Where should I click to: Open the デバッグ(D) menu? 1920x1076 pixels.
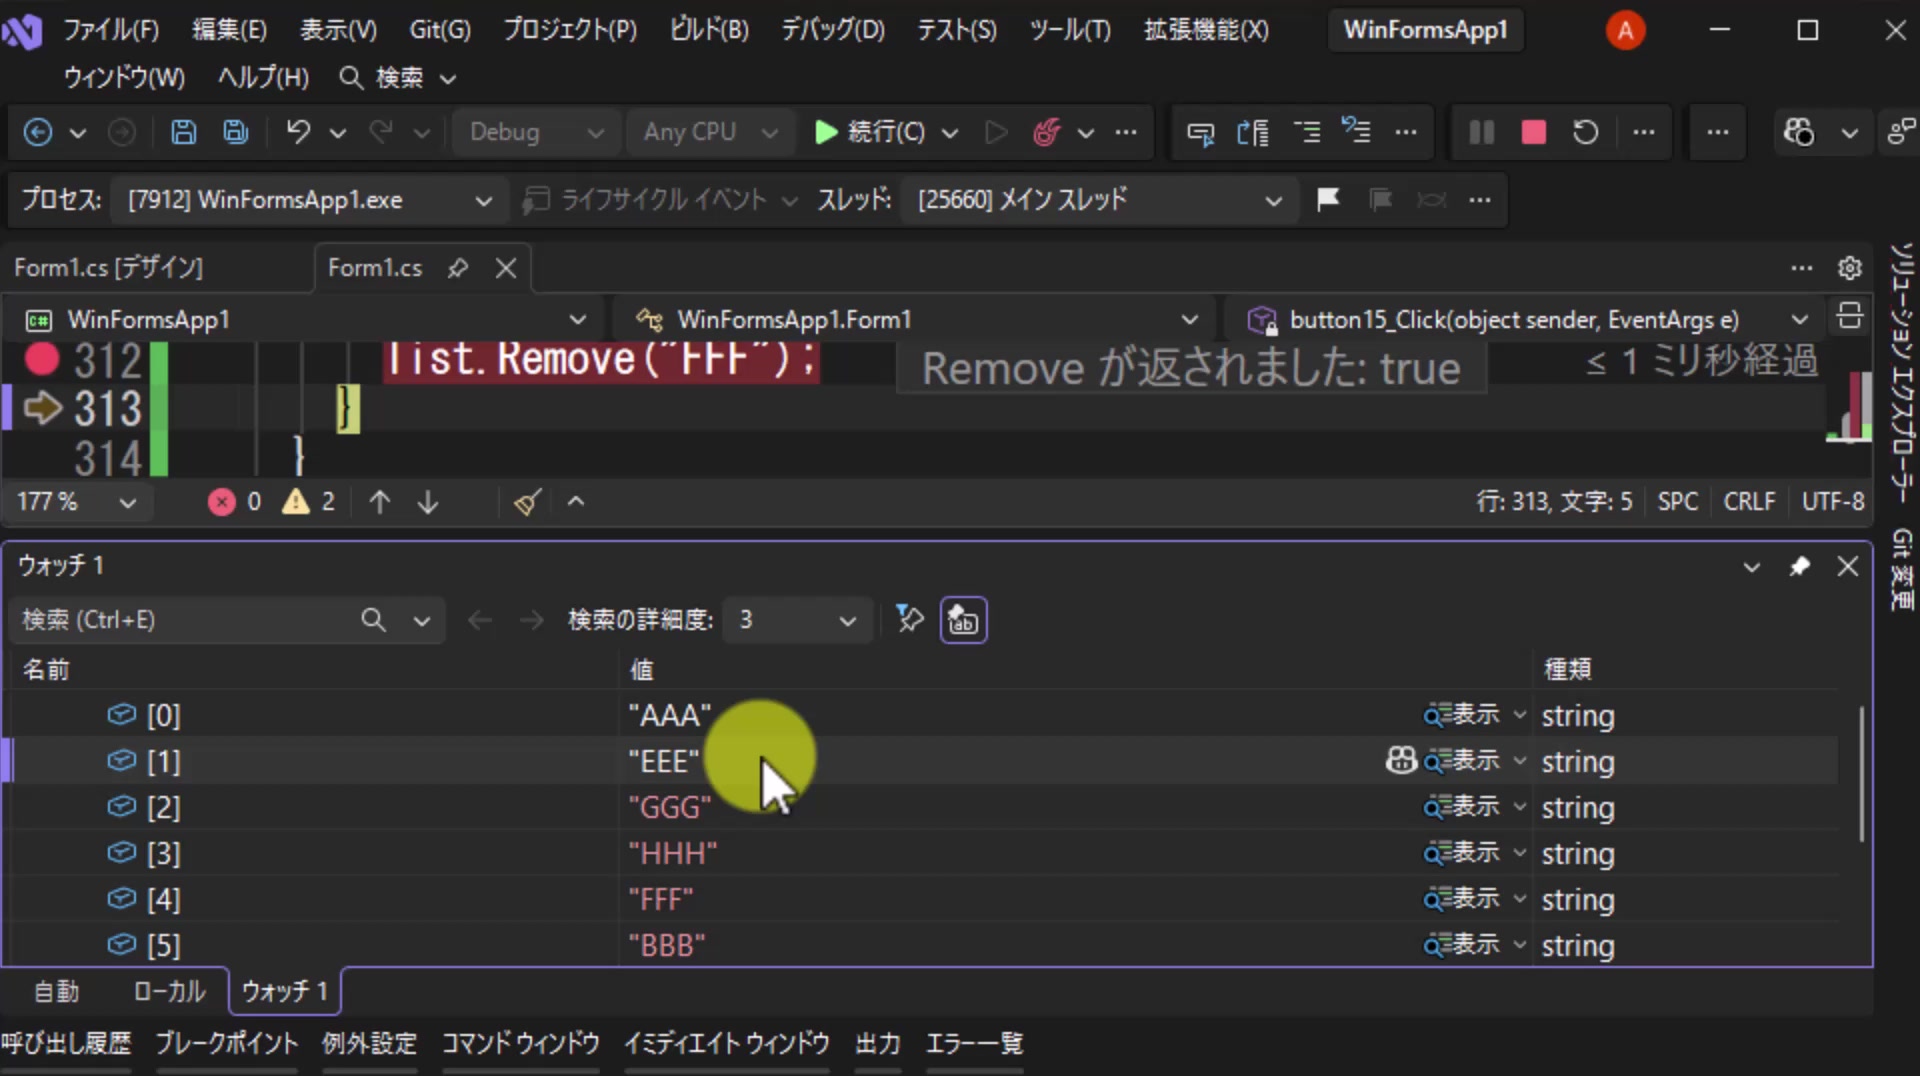point(833,30)
